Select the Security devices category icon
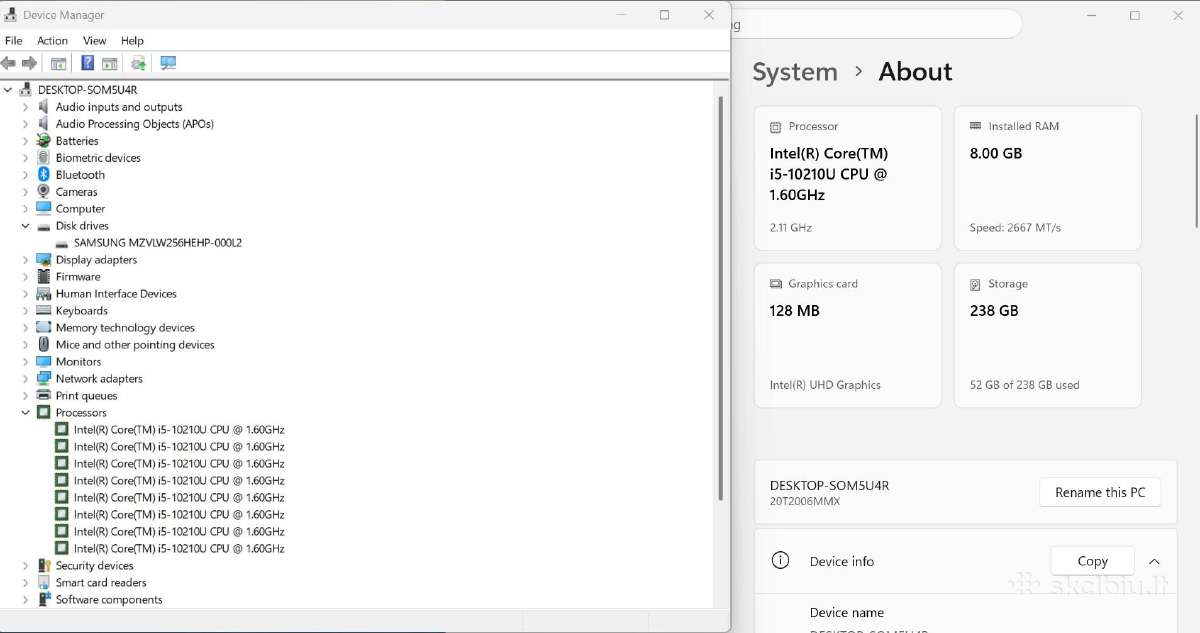The image size is (1200, 633). pyautogui.click(x=44, y=566)
